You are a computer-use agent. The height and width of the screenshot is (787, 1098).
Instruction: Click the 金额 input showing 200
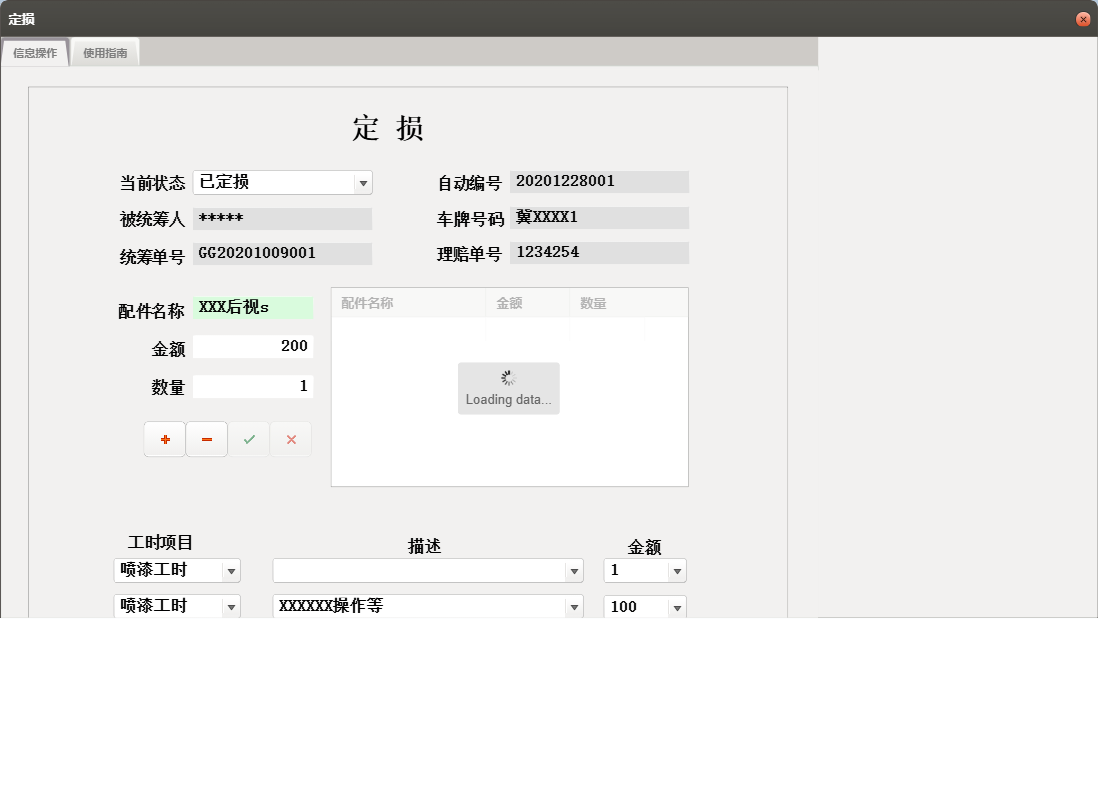tap(253, 346)
